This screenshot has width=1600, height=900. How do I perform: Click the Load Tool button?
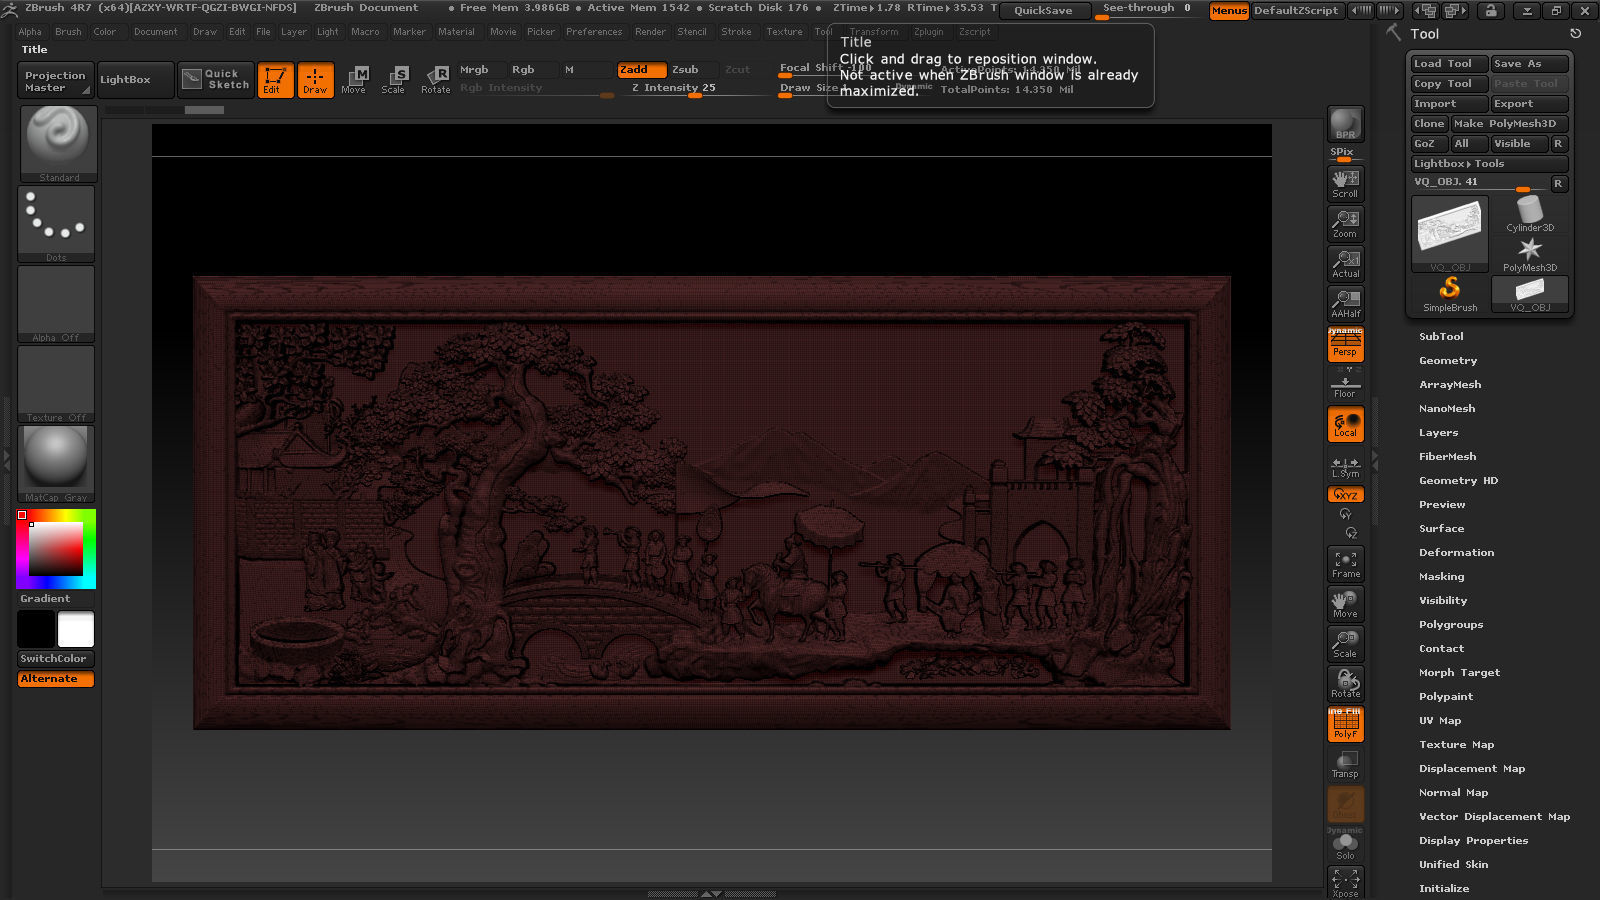point(1449,64)
